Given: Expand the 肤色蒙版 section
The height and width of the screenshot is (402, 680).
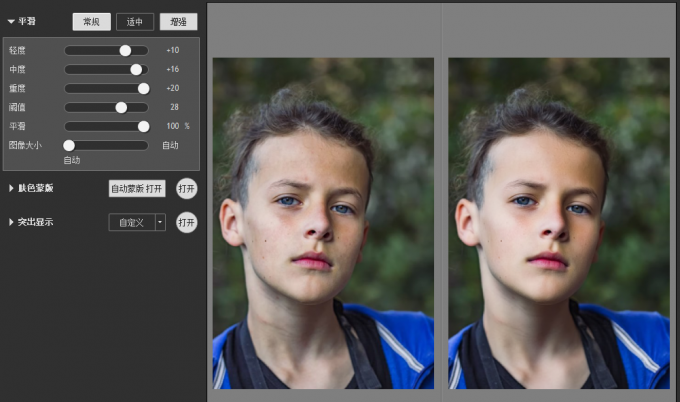Looking at the screenshot, I should click(x=11, y=188).
